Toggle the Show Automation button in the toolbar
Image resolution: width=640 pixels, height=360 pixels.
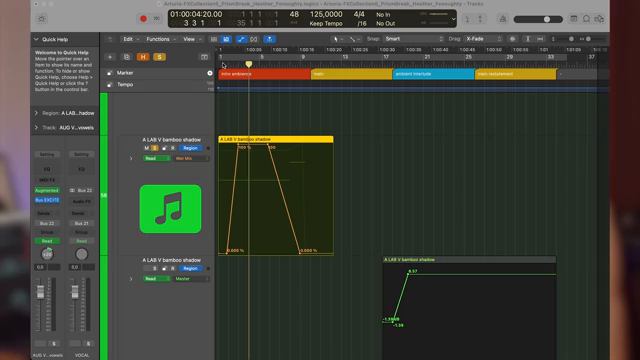click(x=241, y=39)
